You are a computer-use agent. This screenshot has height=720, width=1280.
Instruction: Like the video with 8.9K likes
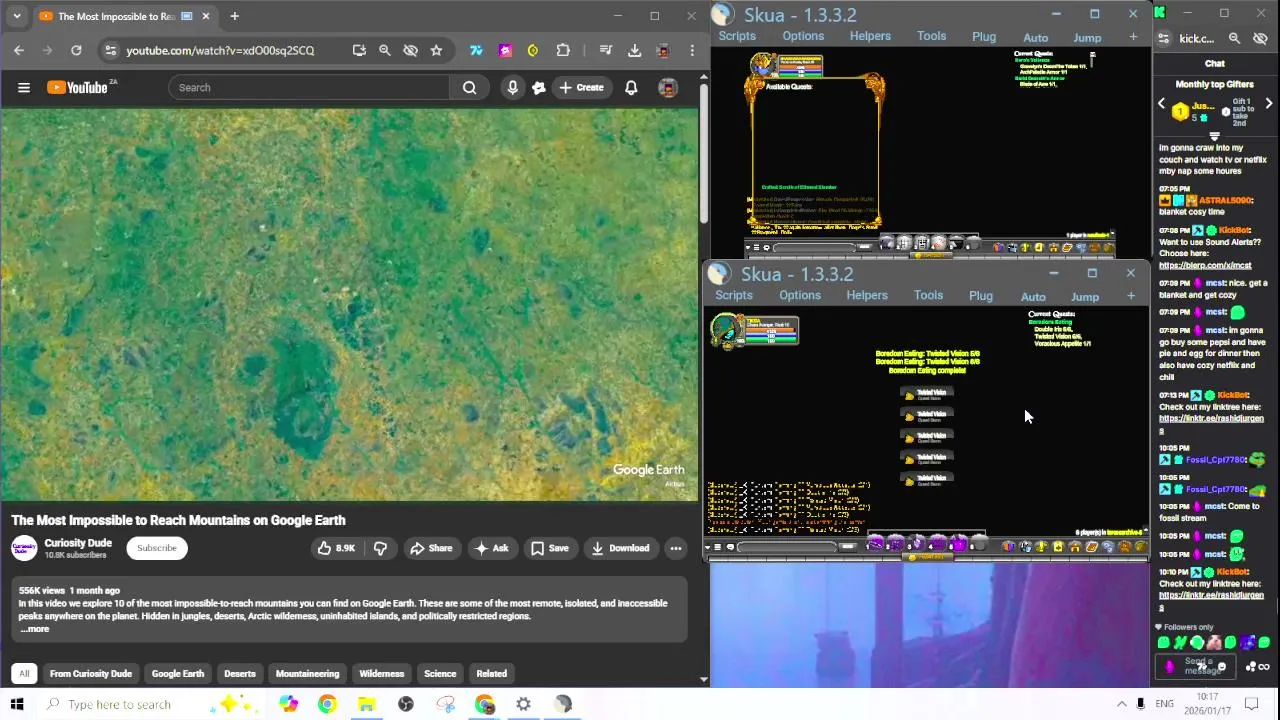pos(336,548)
